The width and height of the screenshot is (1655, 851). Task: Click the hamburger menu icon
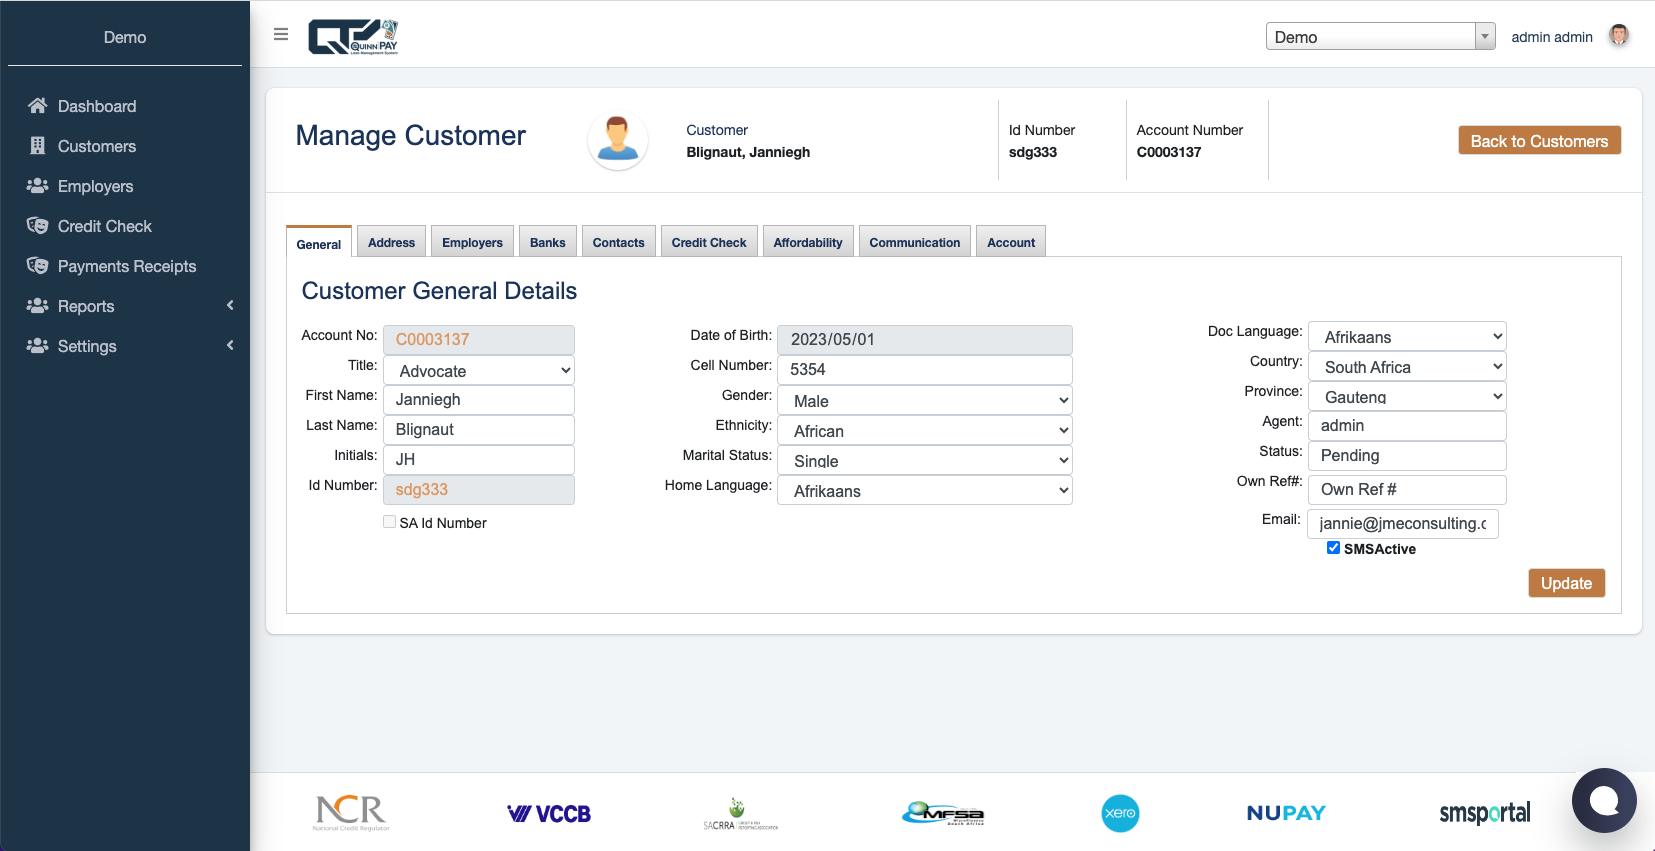coord(281,34)
